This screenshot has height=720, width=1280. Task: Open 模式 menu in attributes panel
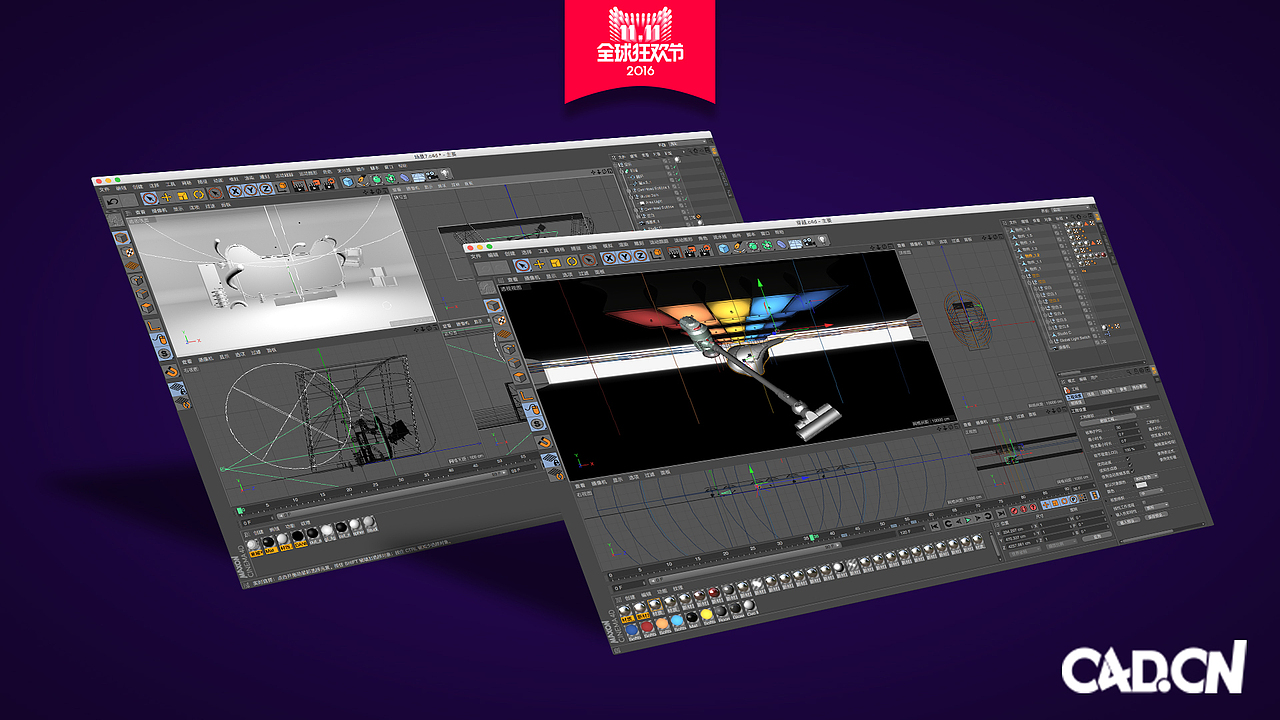(1072, 380)
